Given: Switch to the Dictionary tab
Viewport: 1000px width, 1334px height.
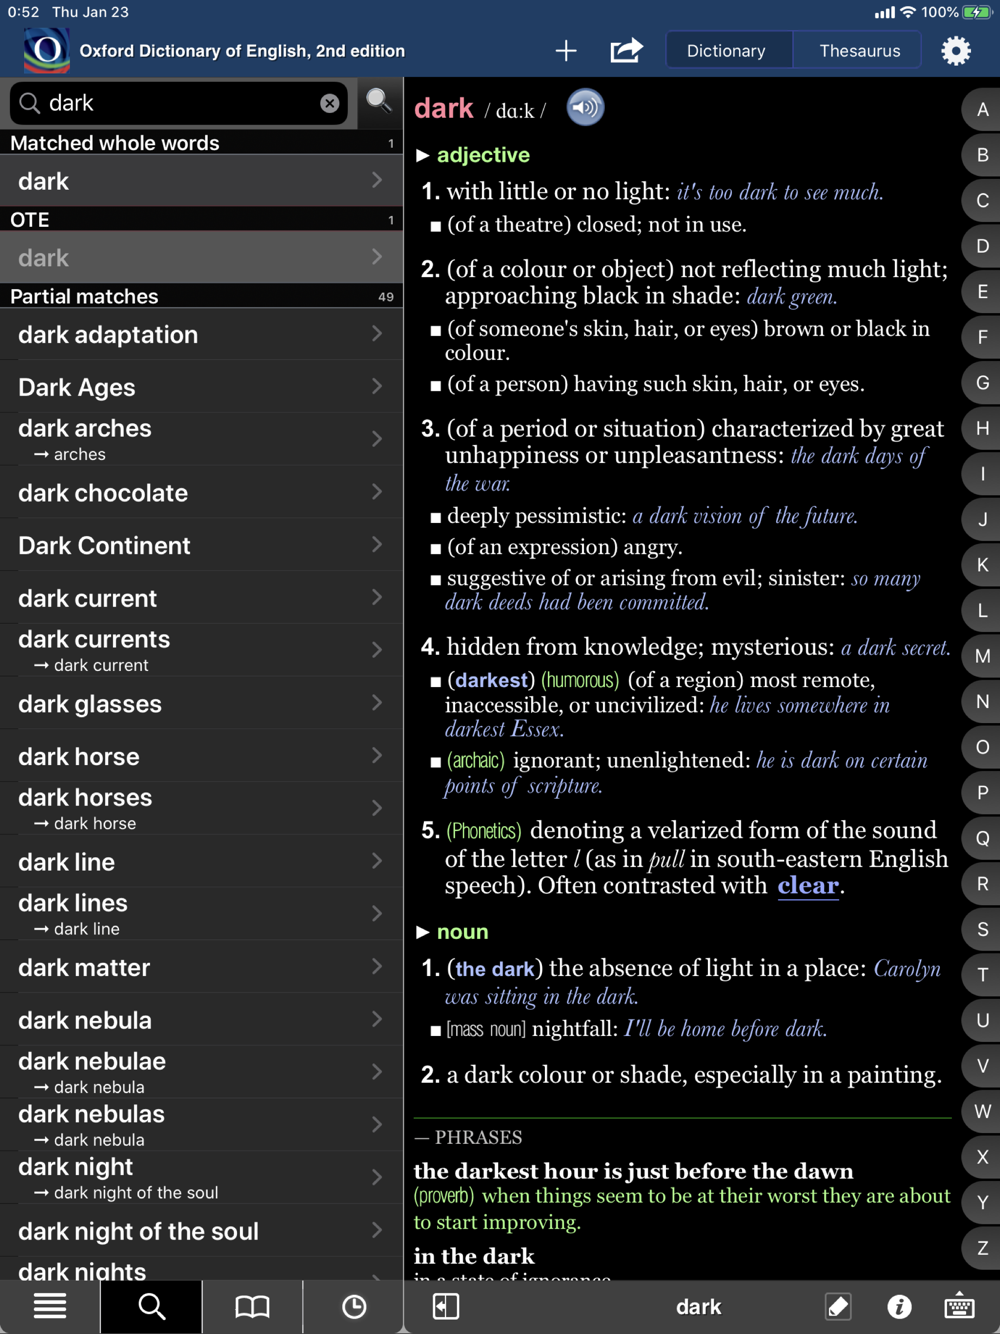Looking at the screenshot, I should pyautogui.click(x=726, y=50).
